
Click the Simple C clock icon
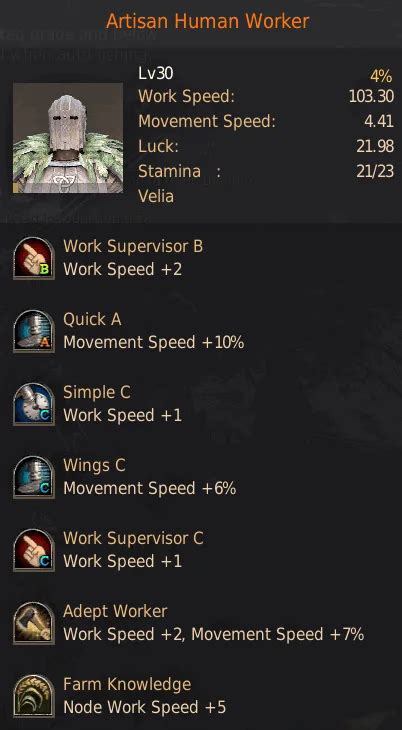pyautogui.click(x=34, y=404)
